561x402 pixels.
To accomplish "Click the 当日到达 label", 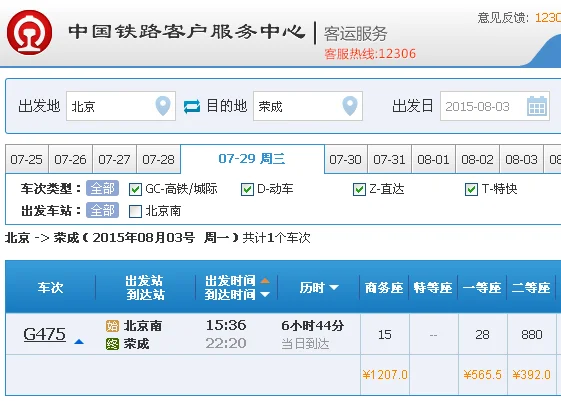I will pyautogui.click(x=305, y=344).
